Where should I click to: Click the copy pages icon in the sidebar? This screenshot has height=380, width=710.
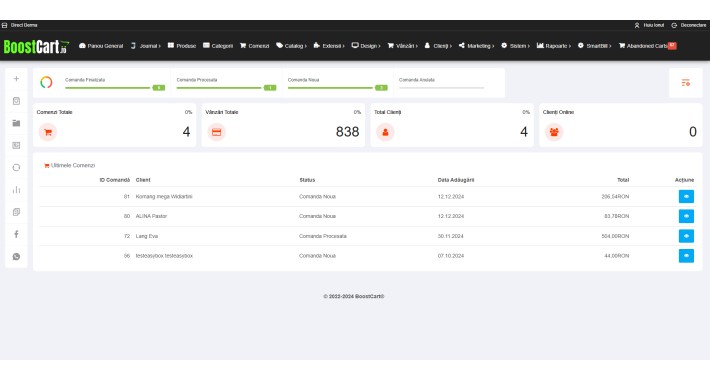[x=16, y=212]
